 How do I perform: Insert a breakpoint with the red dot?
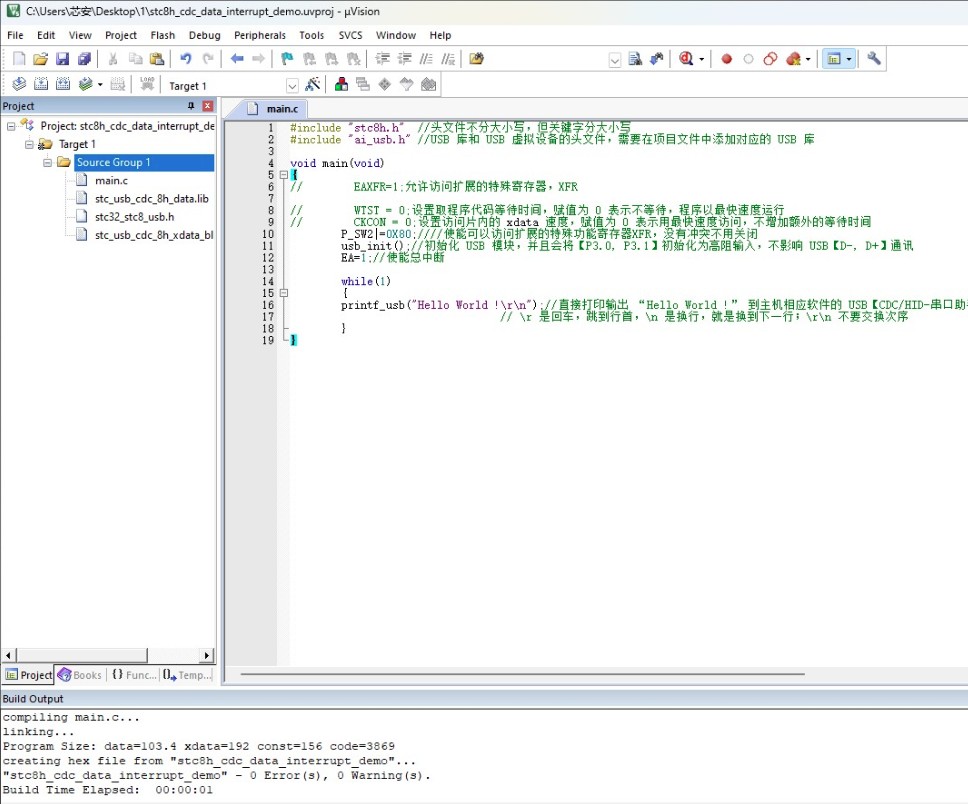(727, 59)
